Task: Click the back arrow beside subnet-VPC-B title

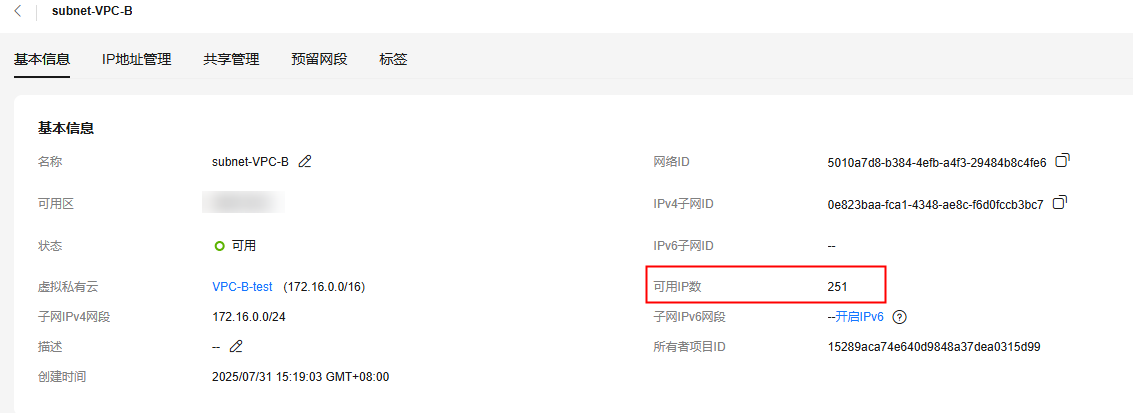Action: tap(18, 11)
